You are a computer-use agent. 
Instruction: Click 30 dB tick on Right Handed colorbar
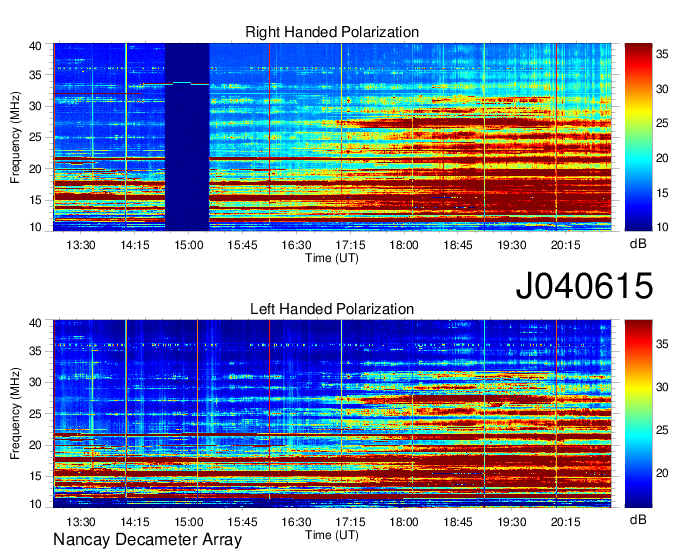point(662,89)
